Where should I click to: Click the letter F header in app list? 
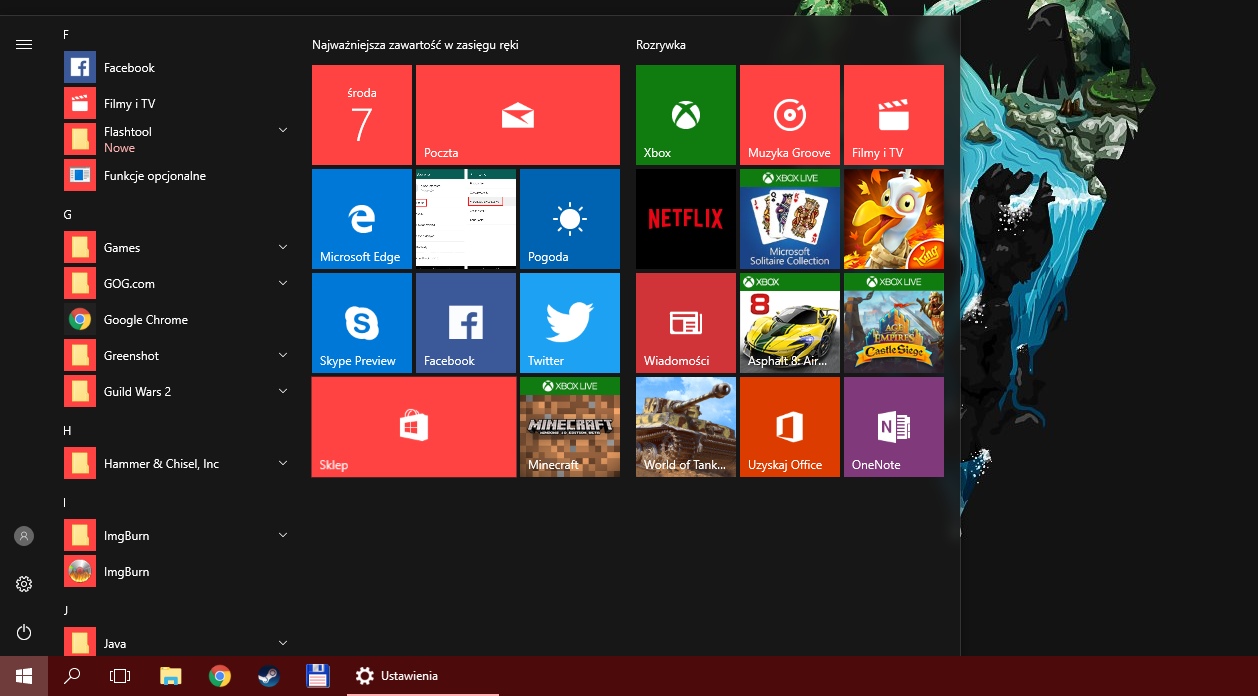click(x=66, y=35)
